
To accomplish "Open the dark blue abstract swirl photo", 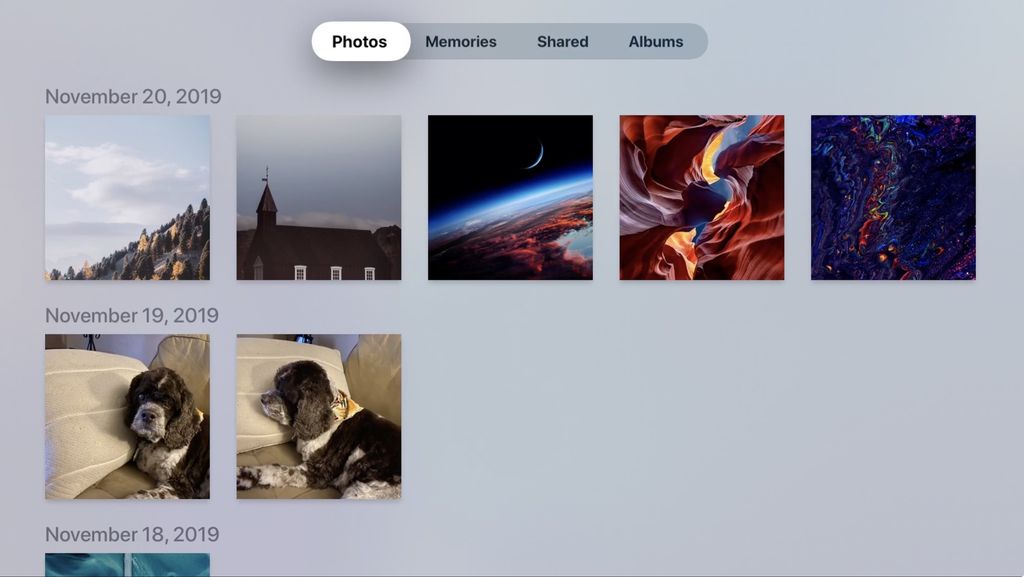I will pyautogui.click(x=893, y=198).
